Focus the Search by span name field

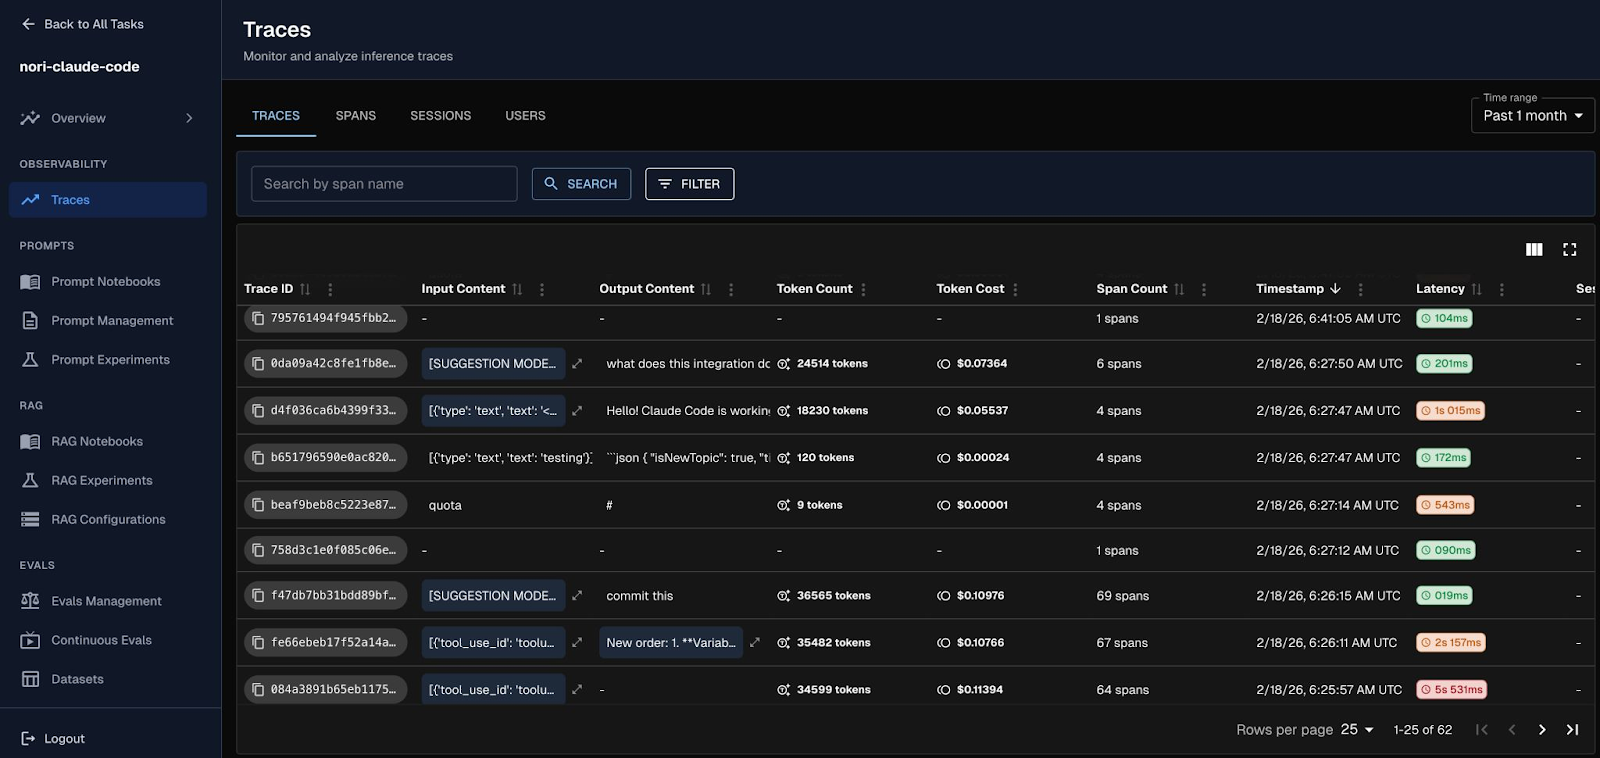tap(384, 184)
